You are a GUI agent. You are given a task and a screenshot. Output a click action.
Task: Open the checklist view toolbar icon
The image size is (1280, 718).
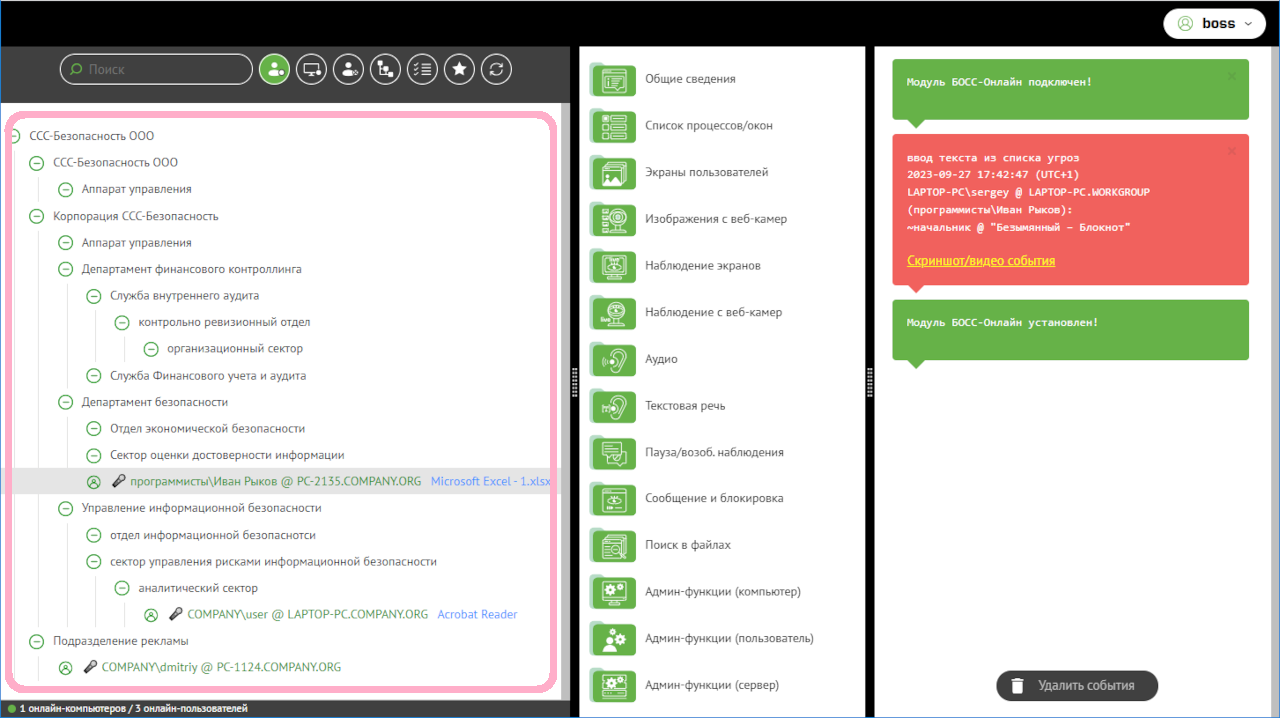pyautogui.click(x=422, y=69)
